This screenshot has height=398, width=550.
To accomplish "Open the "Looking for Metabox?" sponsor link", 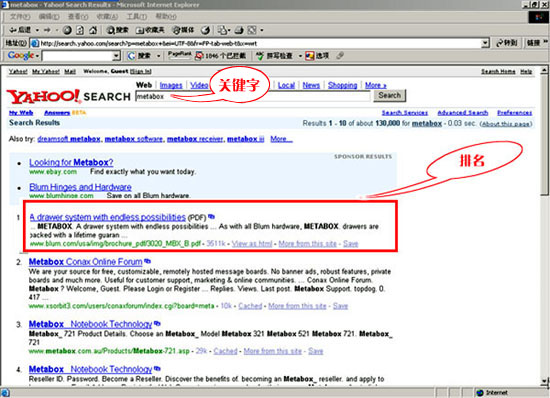I will coord(71,162).
